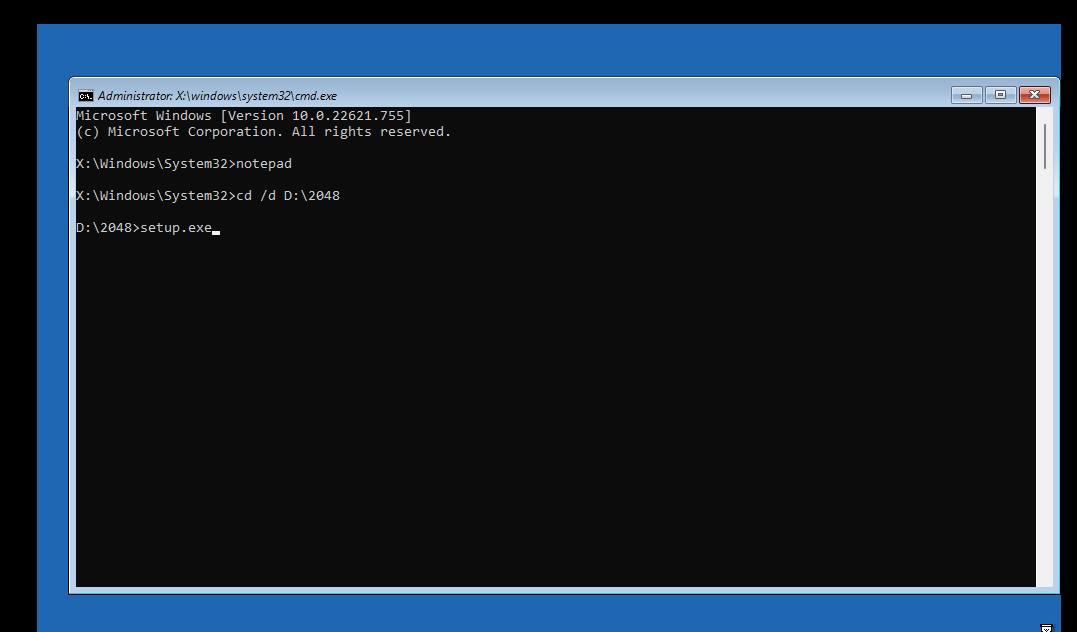Minimize the Administrator cmd.exe window

click(x=966, y=95)
